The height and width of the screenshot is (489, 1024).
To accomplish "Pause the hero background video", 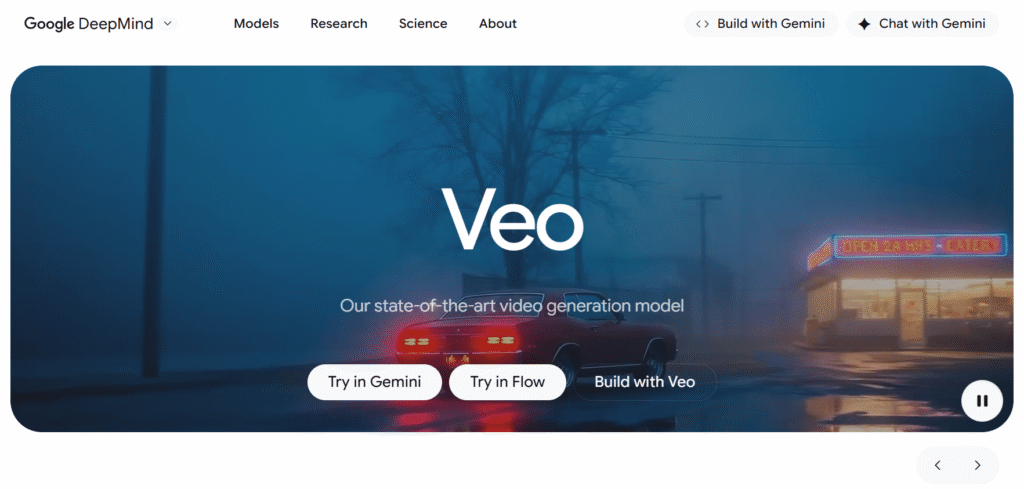I will click(x=982, y=401).
